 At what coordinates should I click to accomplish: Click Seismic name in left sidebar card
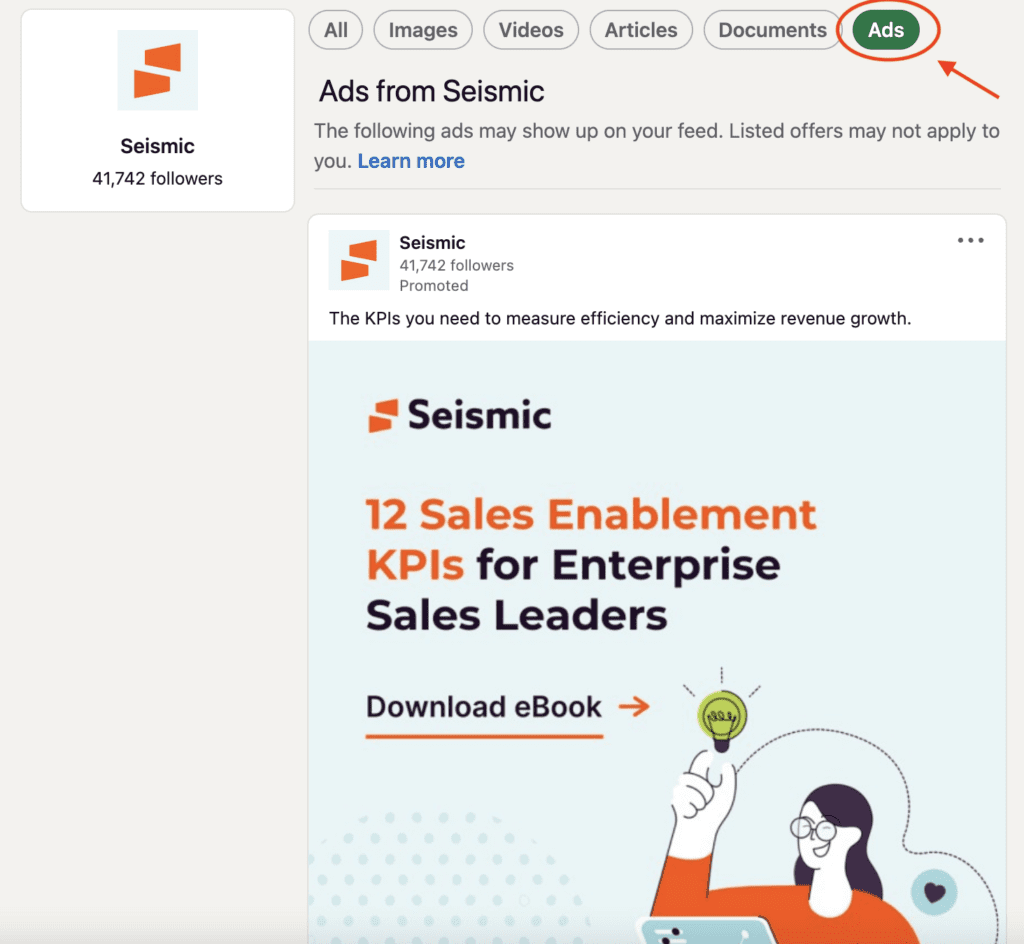click(157, 146)
